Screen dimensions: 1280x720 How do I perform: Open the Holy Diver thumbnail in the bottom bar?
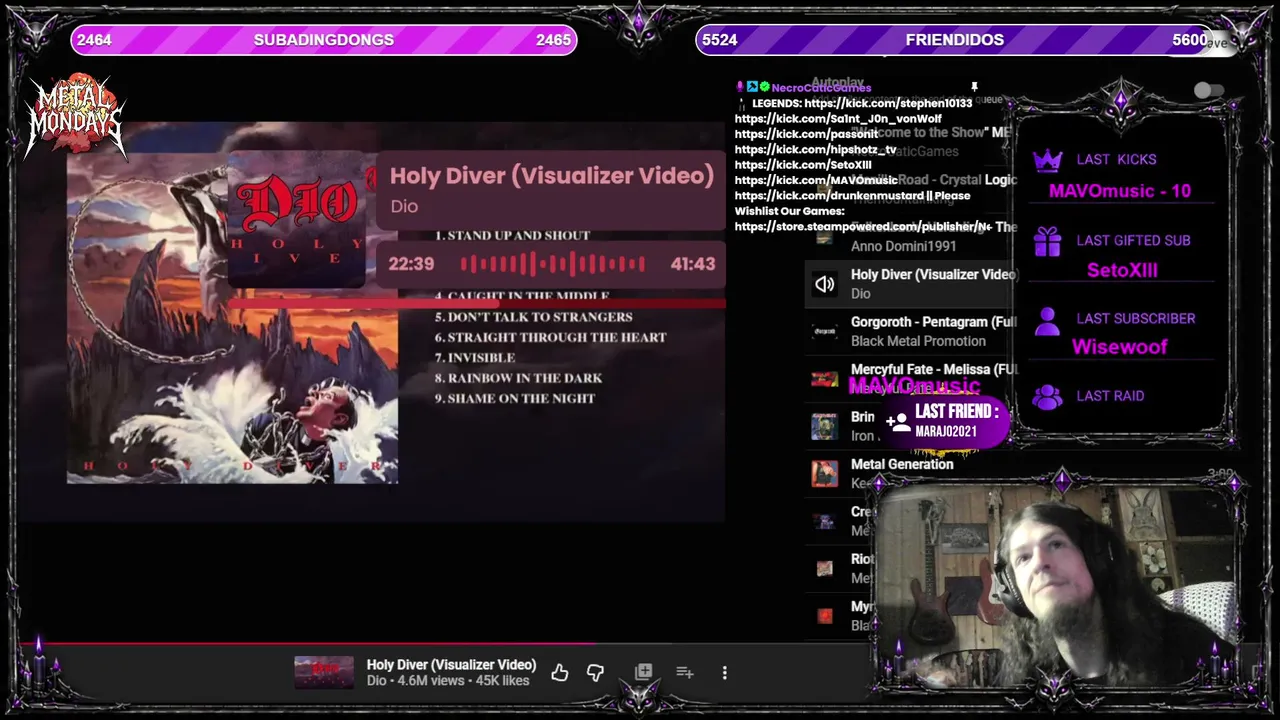coord(323,673)
